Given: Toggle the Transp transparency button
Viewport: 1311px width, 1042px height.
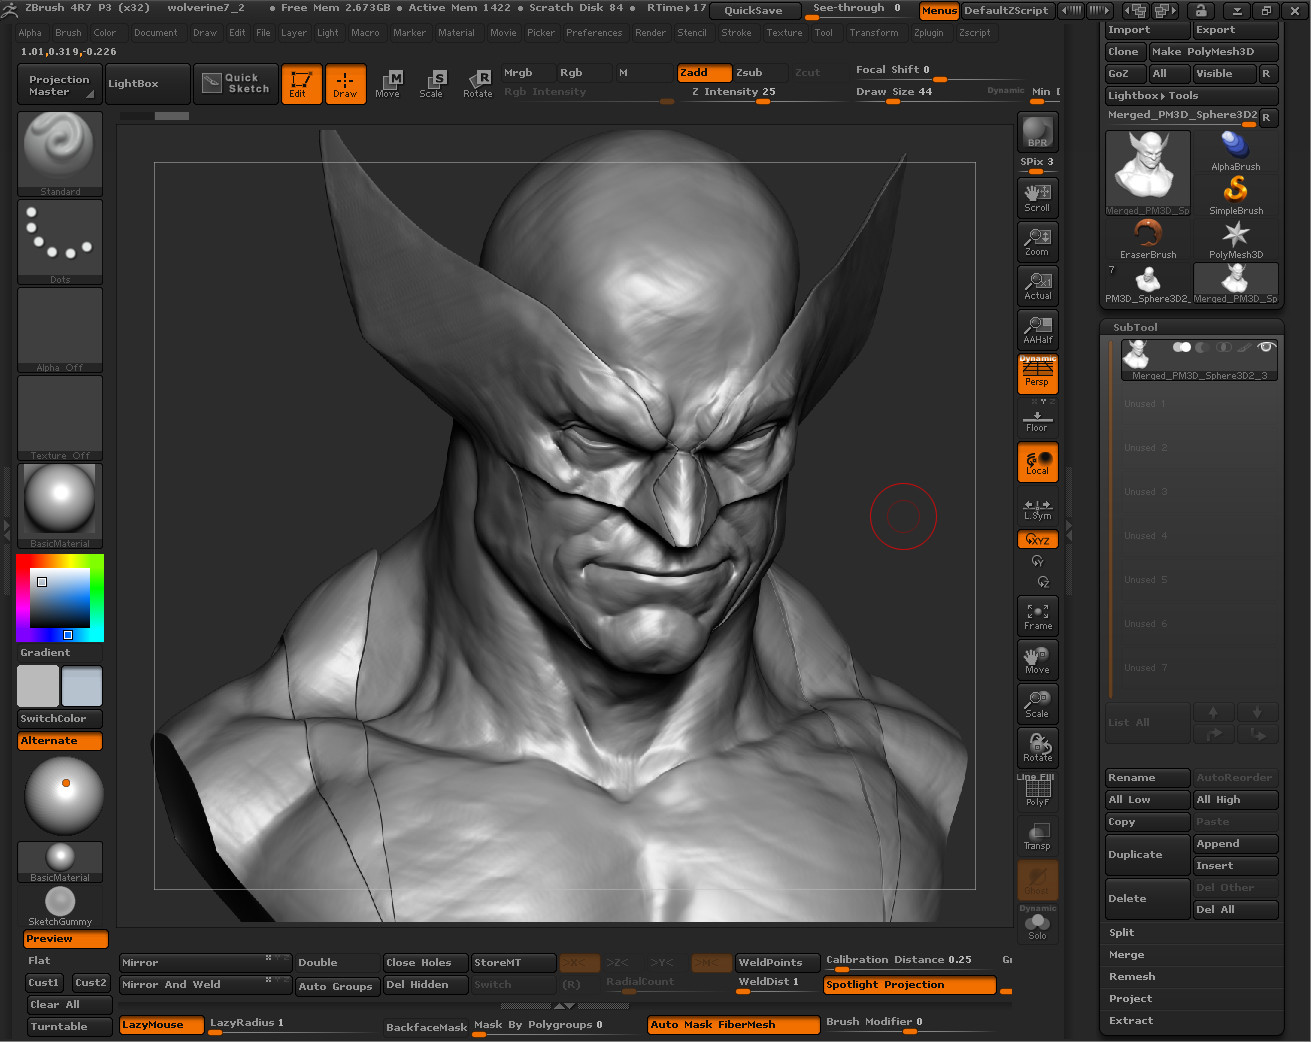Looking at the screenshot, I should coord(1037,836).
